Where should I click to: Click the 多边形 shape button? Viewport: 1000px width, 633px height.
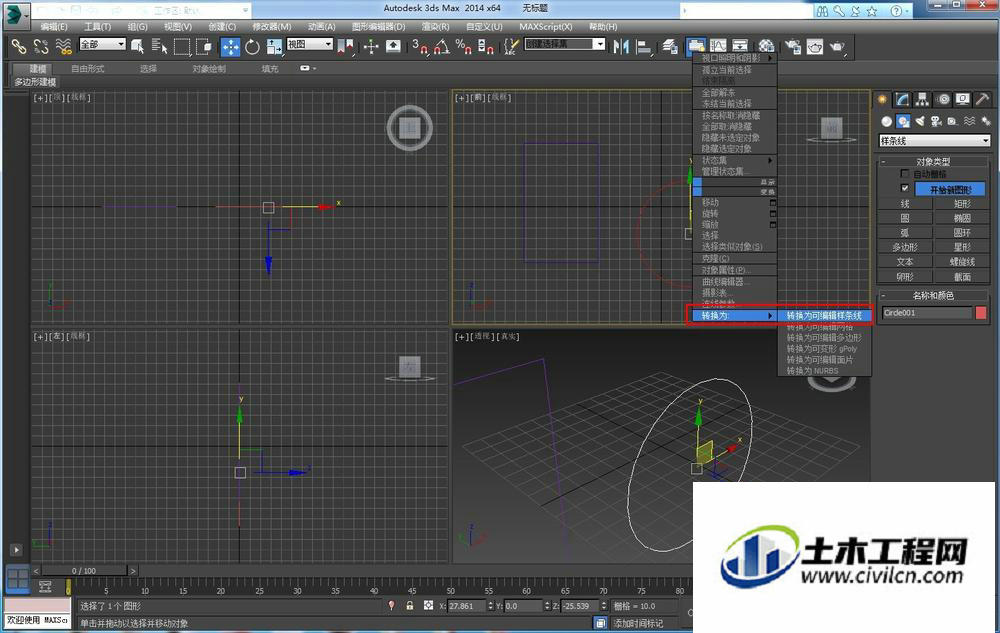point(905,247)
